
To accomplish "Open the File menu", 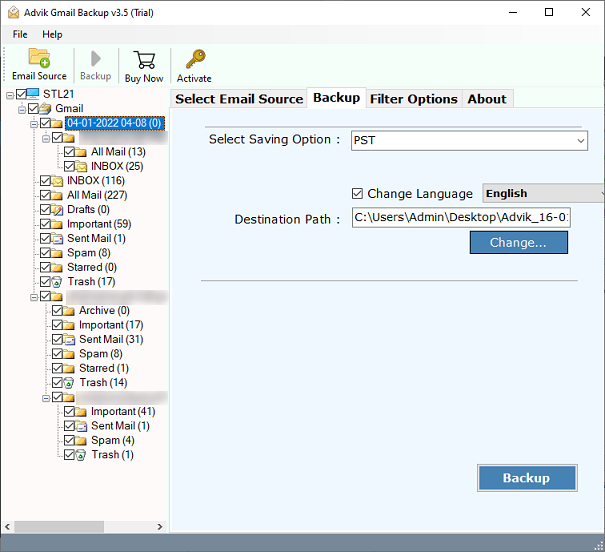I will click(x=20, y=34).
